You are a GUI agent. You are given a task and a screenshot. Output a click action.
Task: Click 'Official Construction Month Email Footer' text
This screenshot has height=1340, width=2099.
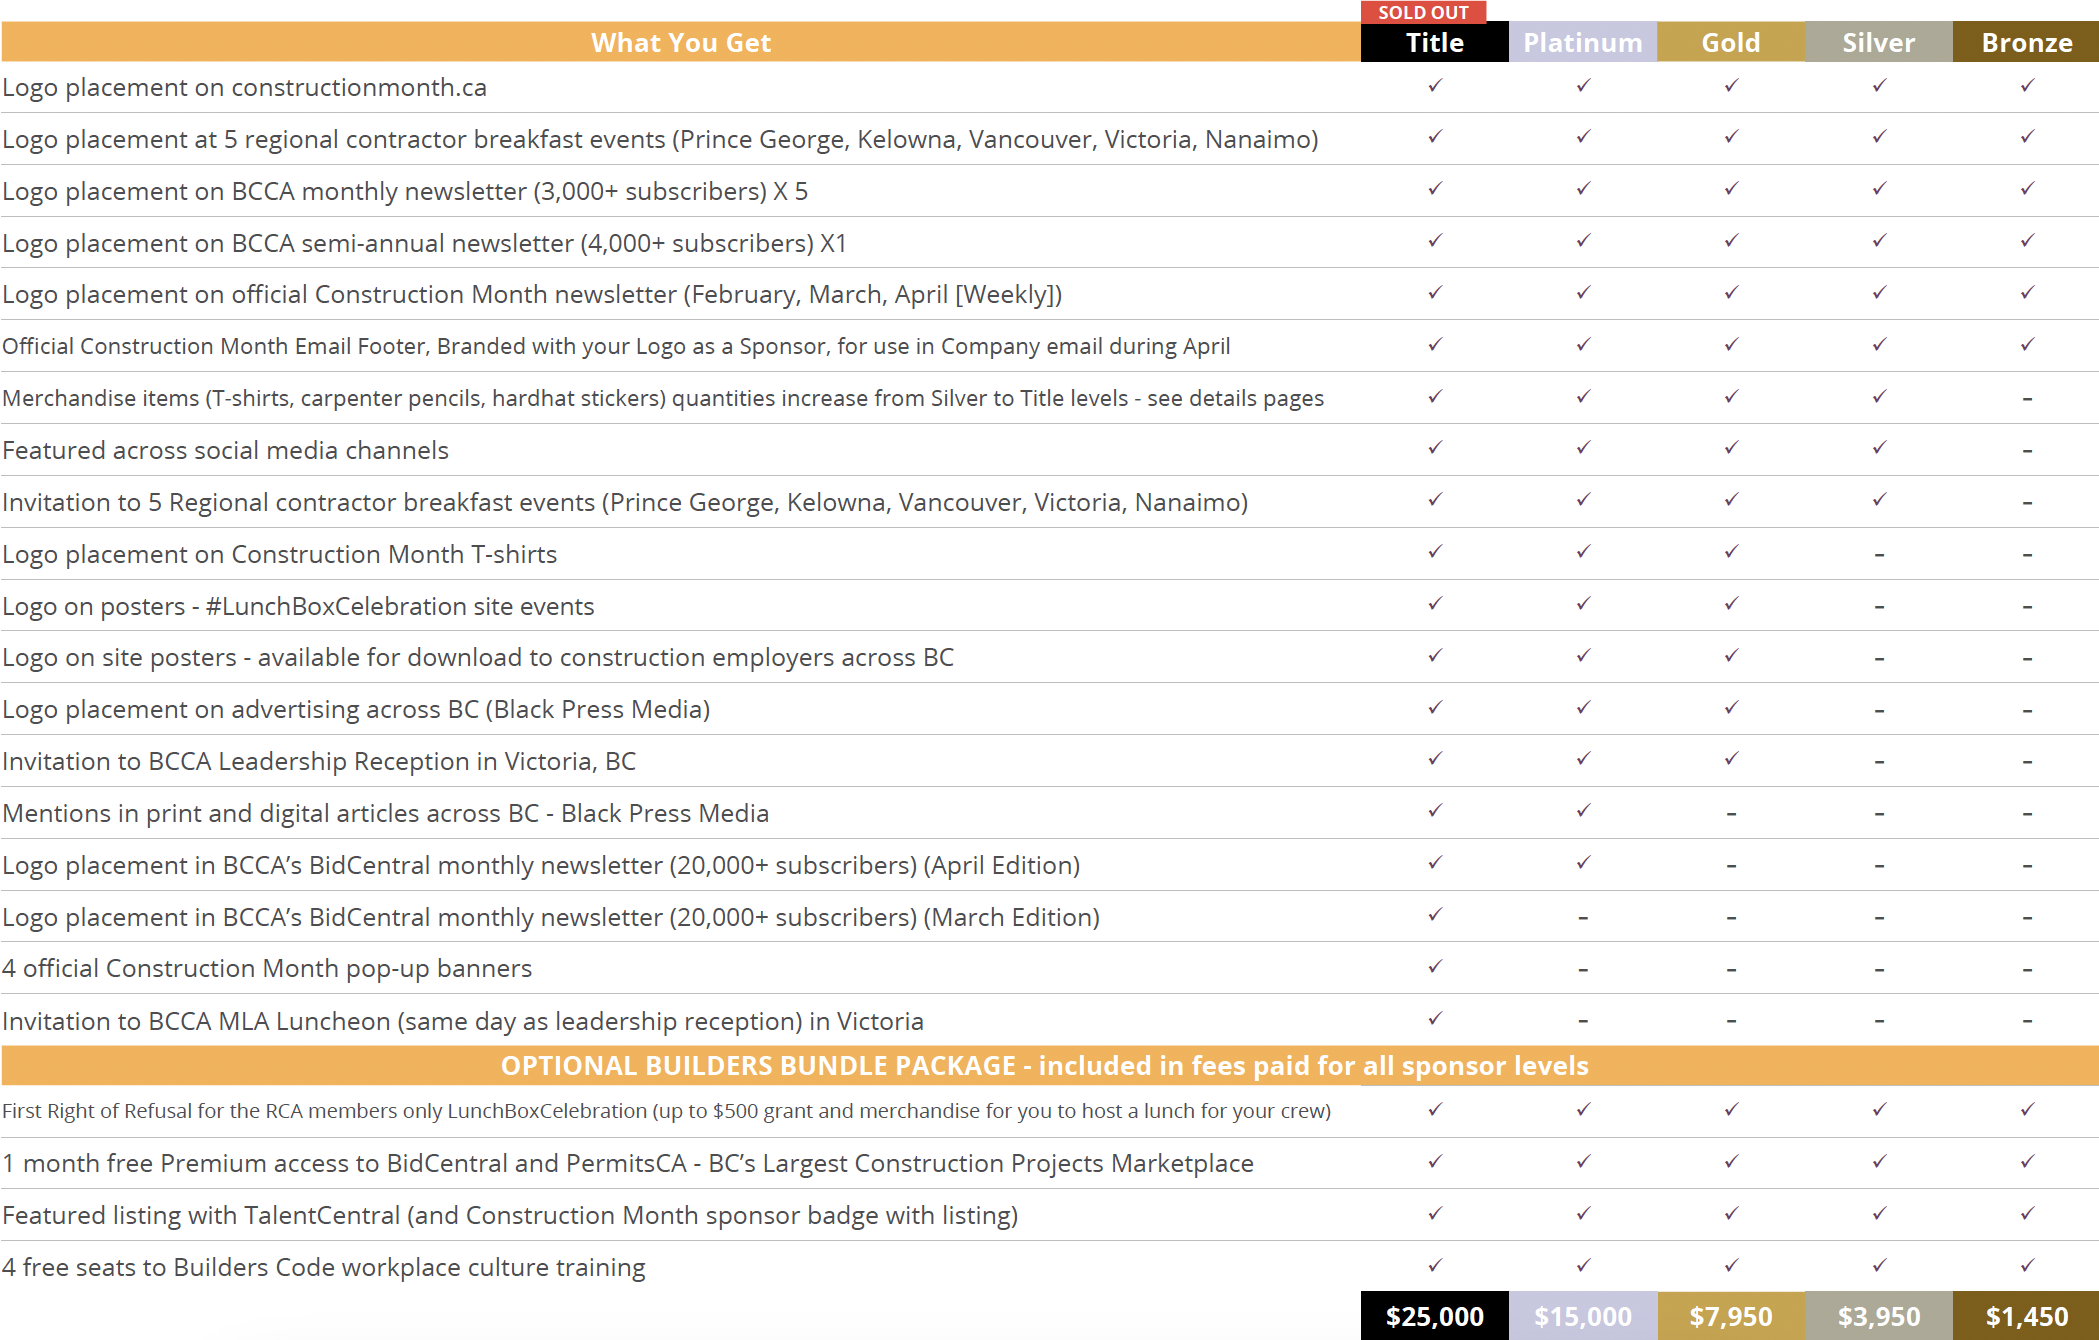pos(616,347)
